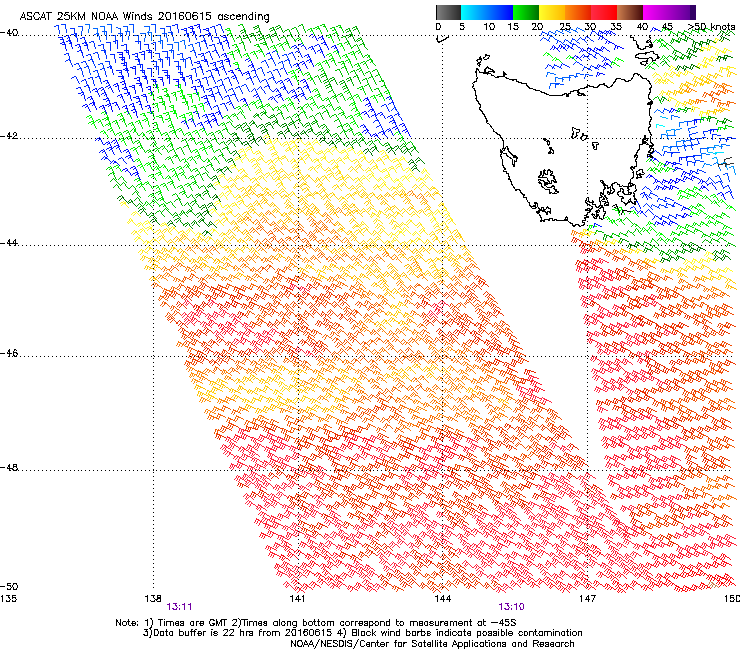Click the cyan-to-blue 5-15 knots legend segment
The height and width of the screenshot is (650, 740).
point(487,12)
